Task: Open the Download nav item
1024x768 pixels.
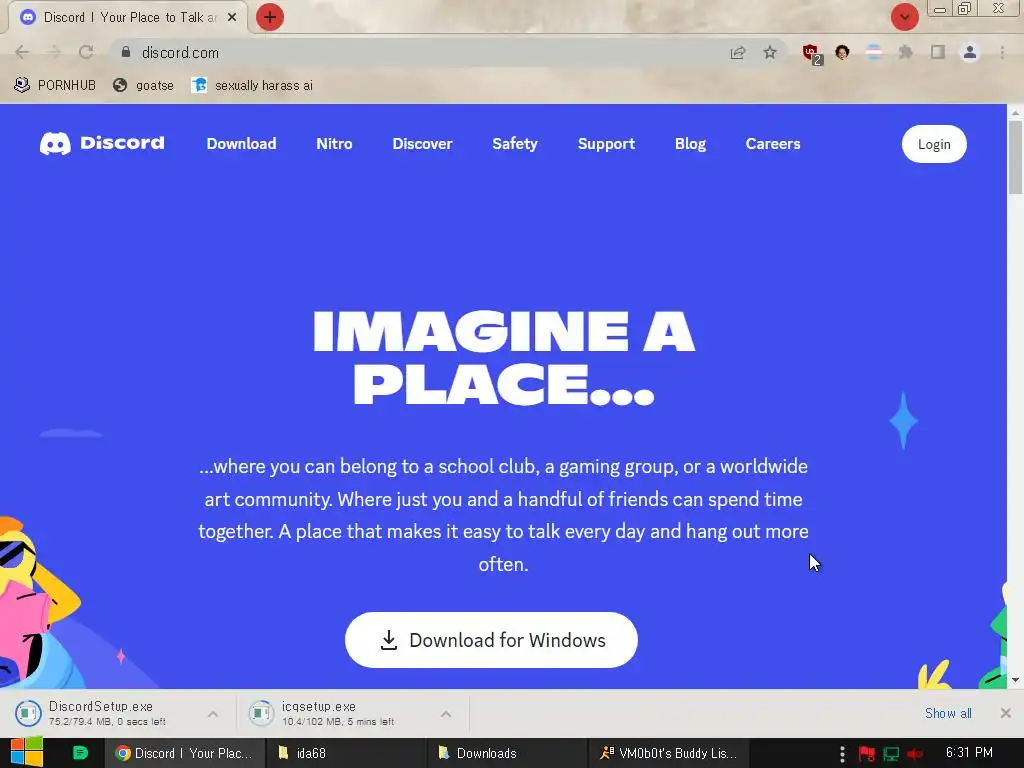Action: click(241, 144)
